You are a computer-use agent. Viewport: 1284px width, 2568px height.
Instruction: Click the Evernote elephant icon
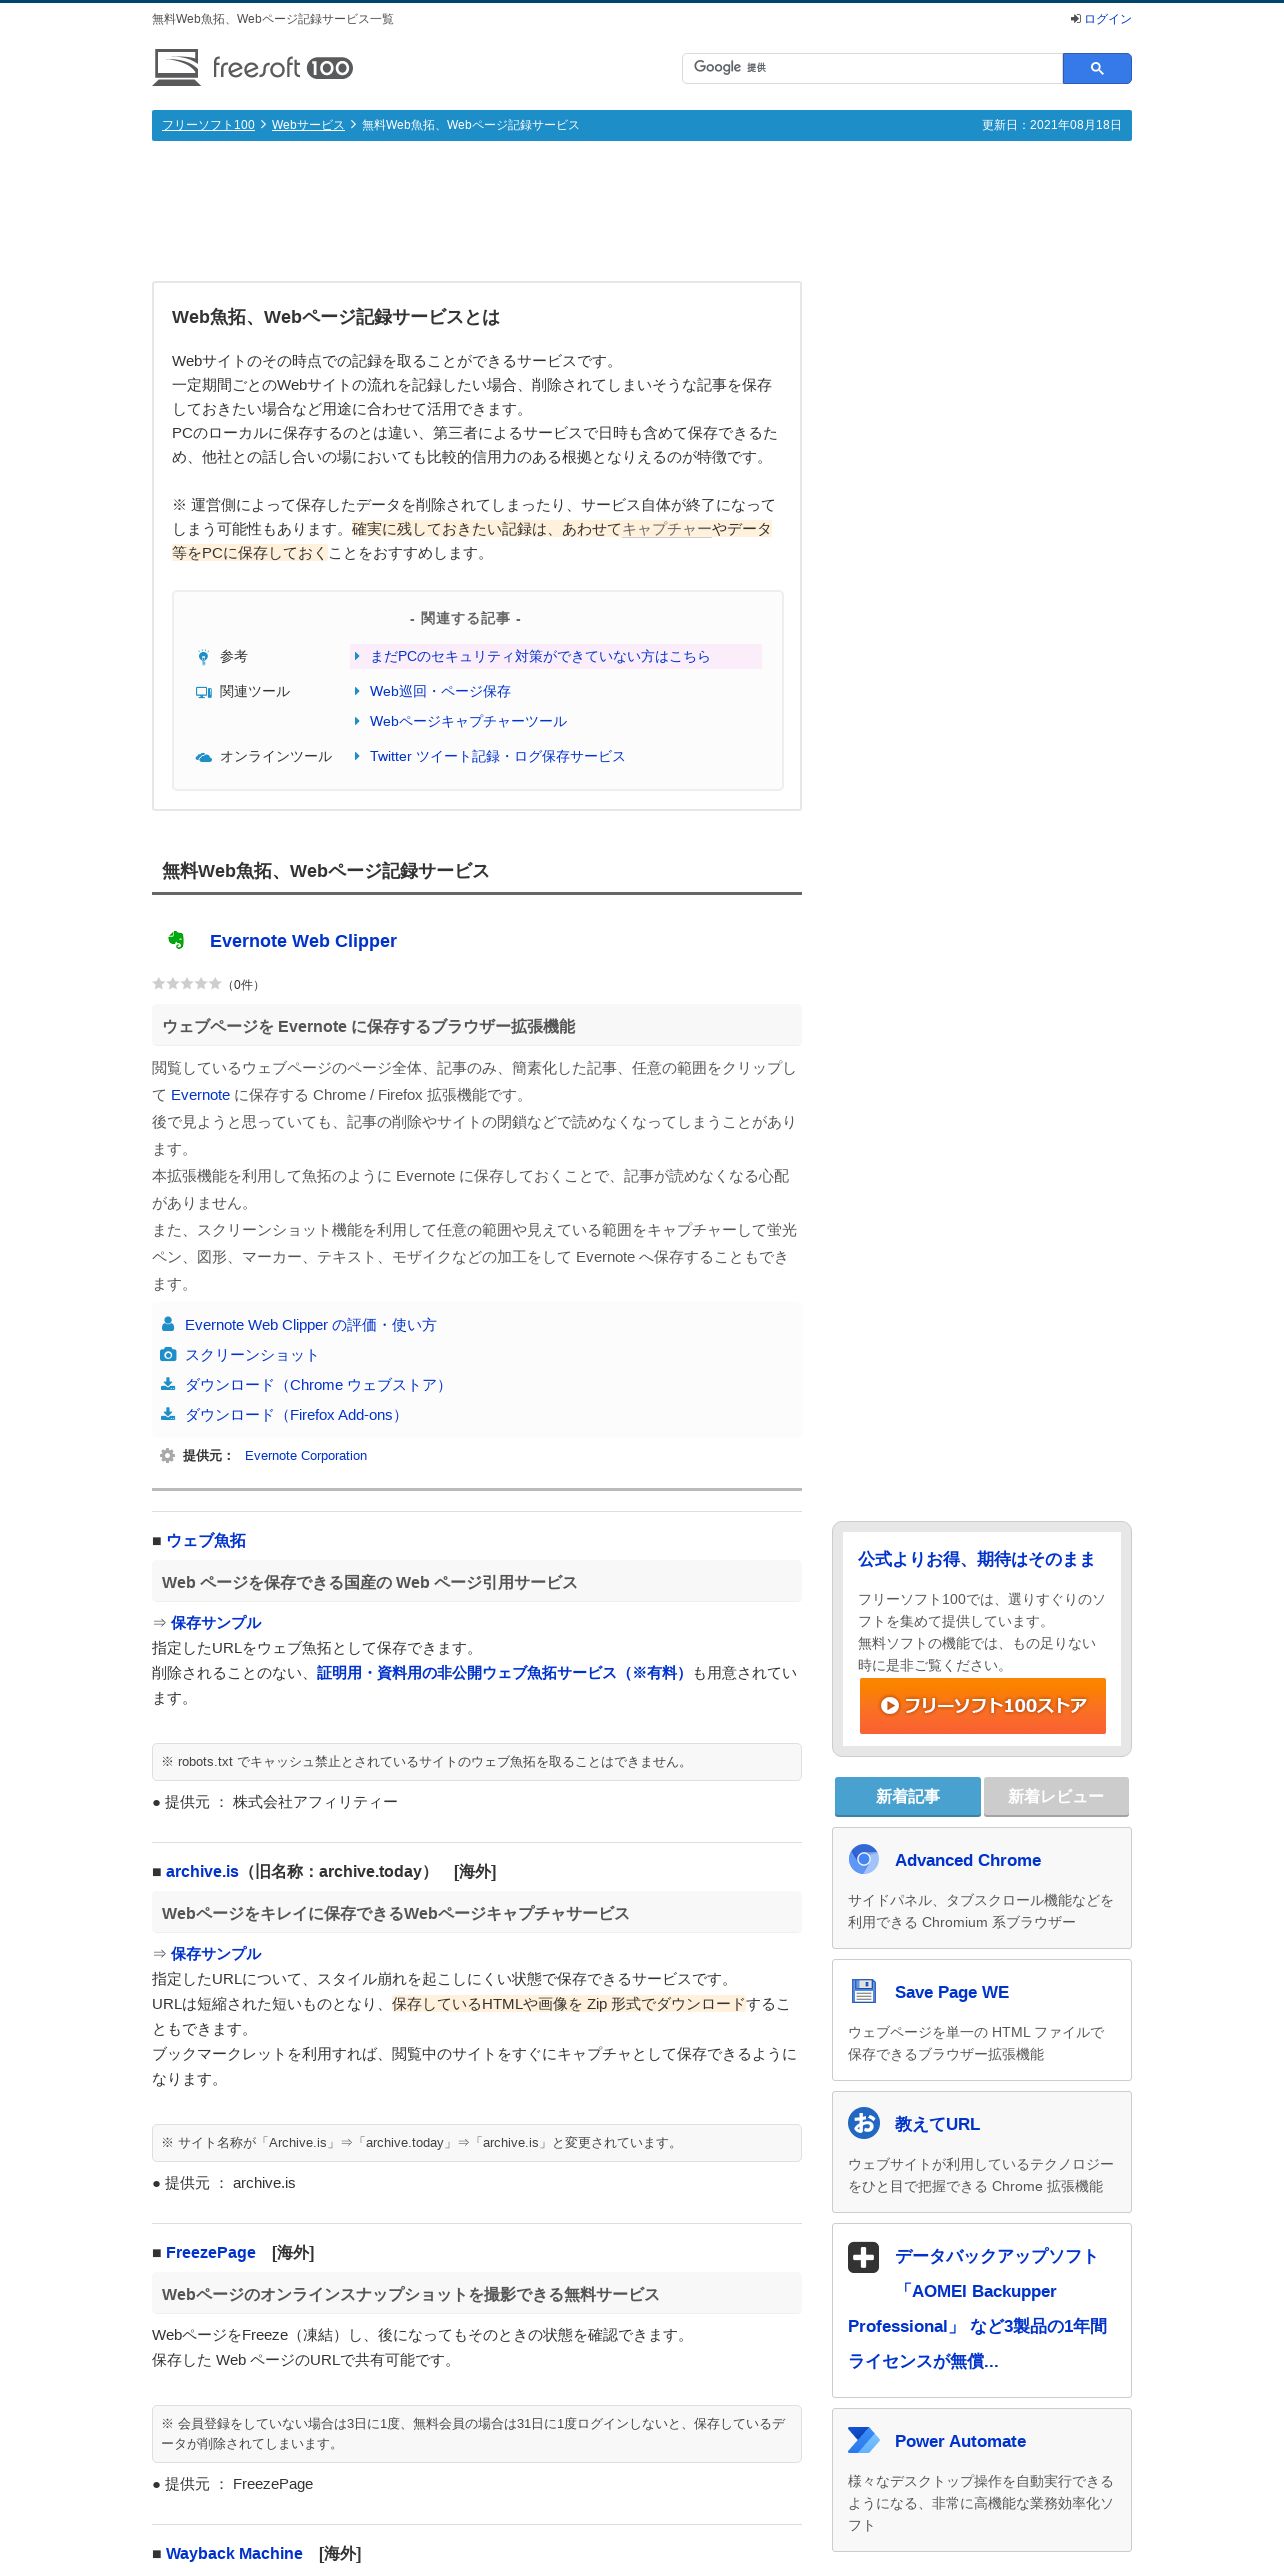(176, 940)
